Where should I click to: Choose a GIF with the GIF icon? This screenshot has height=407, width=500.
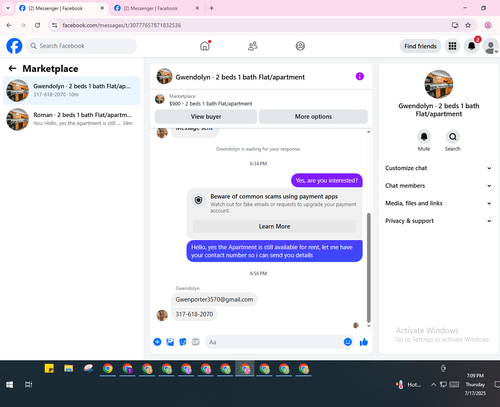tap(196, 342)
